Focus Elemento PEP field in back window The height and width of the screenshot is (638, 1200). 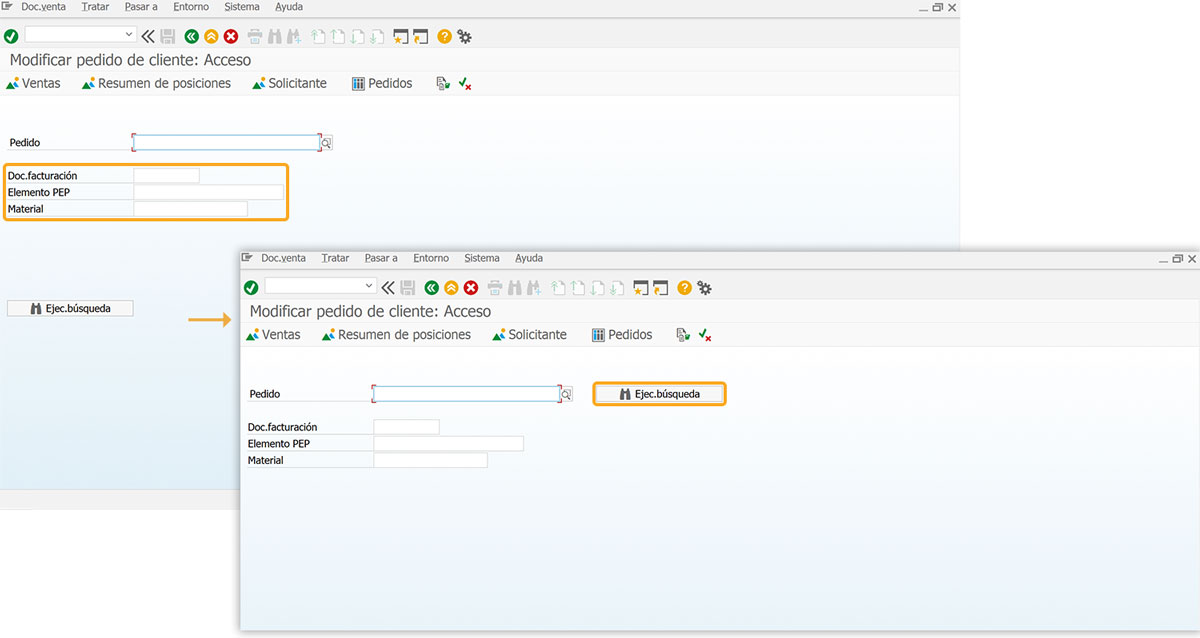coord(208,192)
